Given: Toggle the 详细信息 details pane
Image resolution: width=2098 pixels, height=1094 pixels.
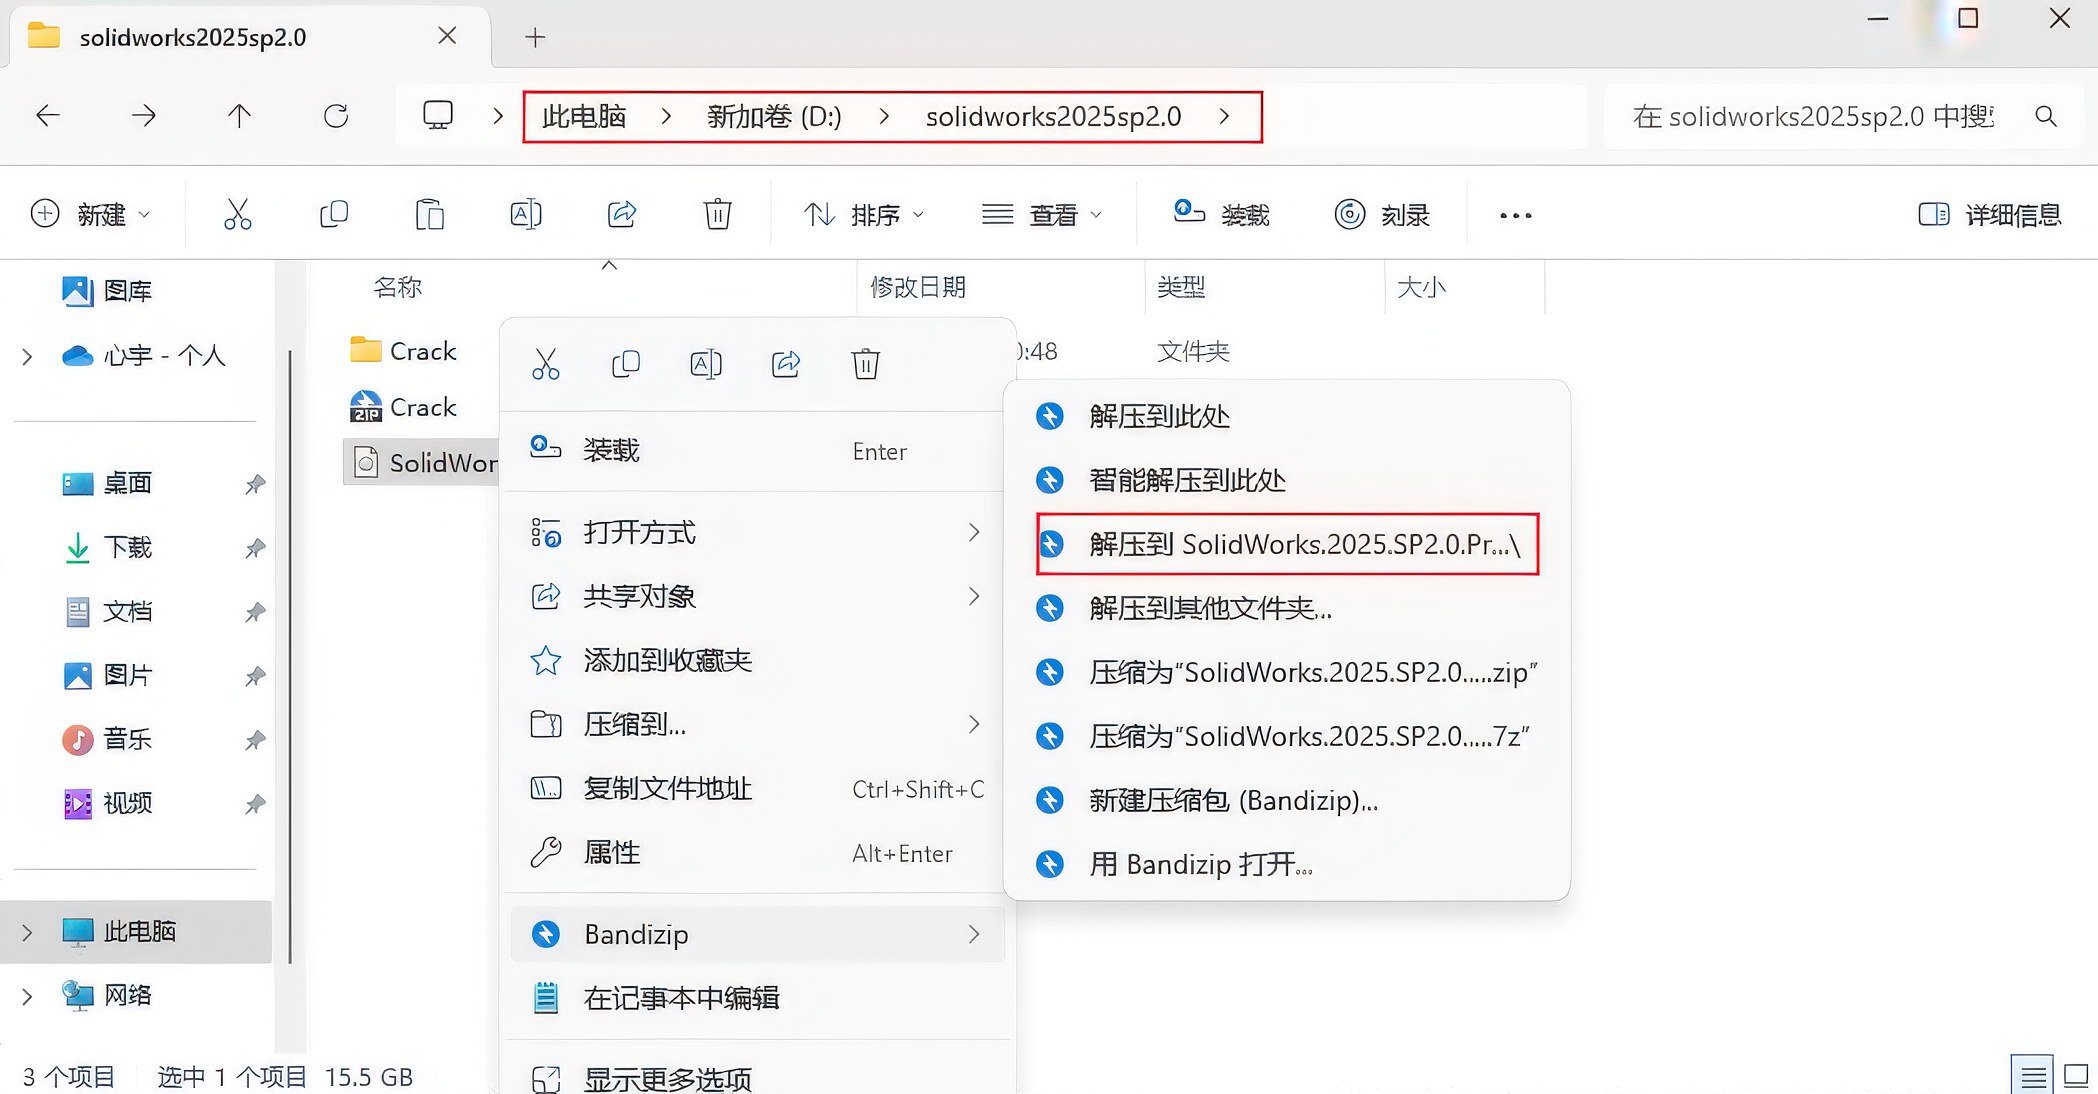Looking at the screenshot, I should [x=1990, y=214].
